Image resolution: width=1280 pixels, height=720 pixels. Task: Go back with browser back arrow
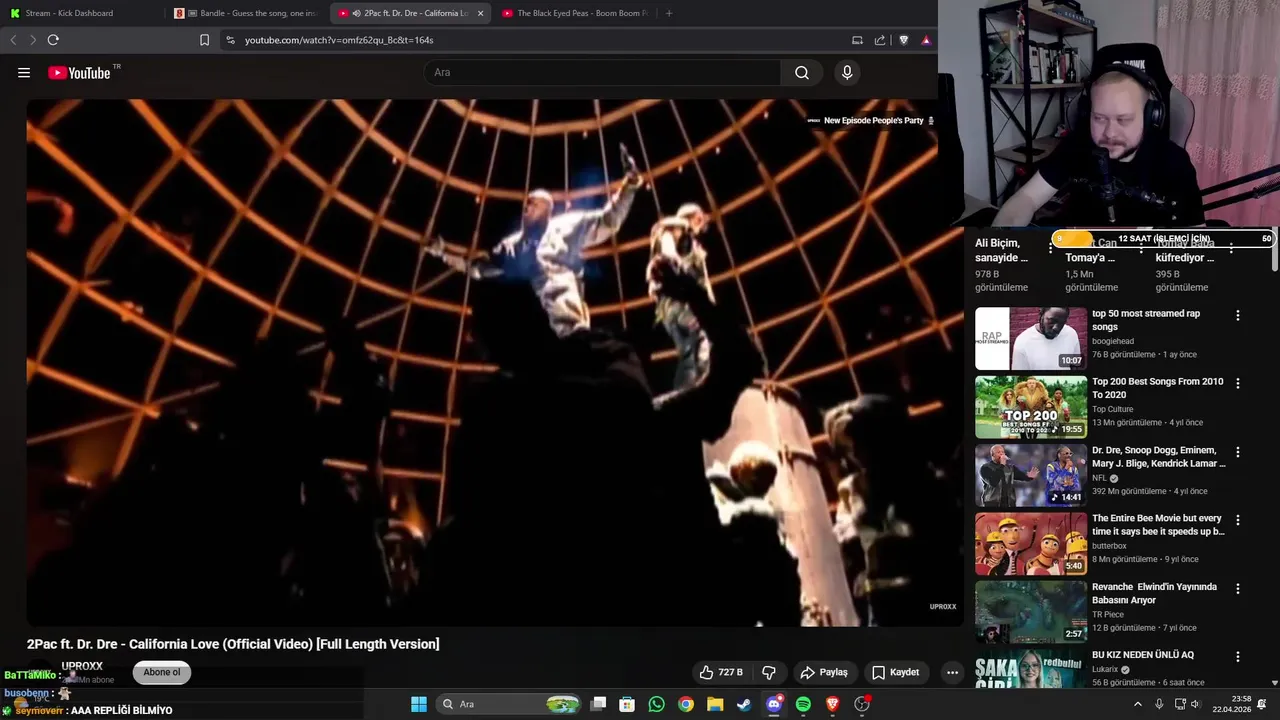click(x=13, y=40)
